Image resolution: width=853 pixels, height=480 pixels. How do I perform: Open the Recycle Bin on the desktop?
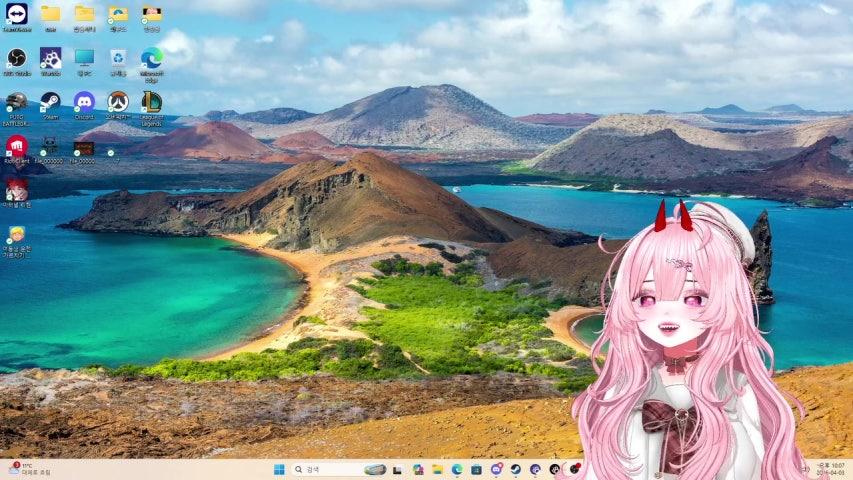pyautogui.click(x=118, y=61)
